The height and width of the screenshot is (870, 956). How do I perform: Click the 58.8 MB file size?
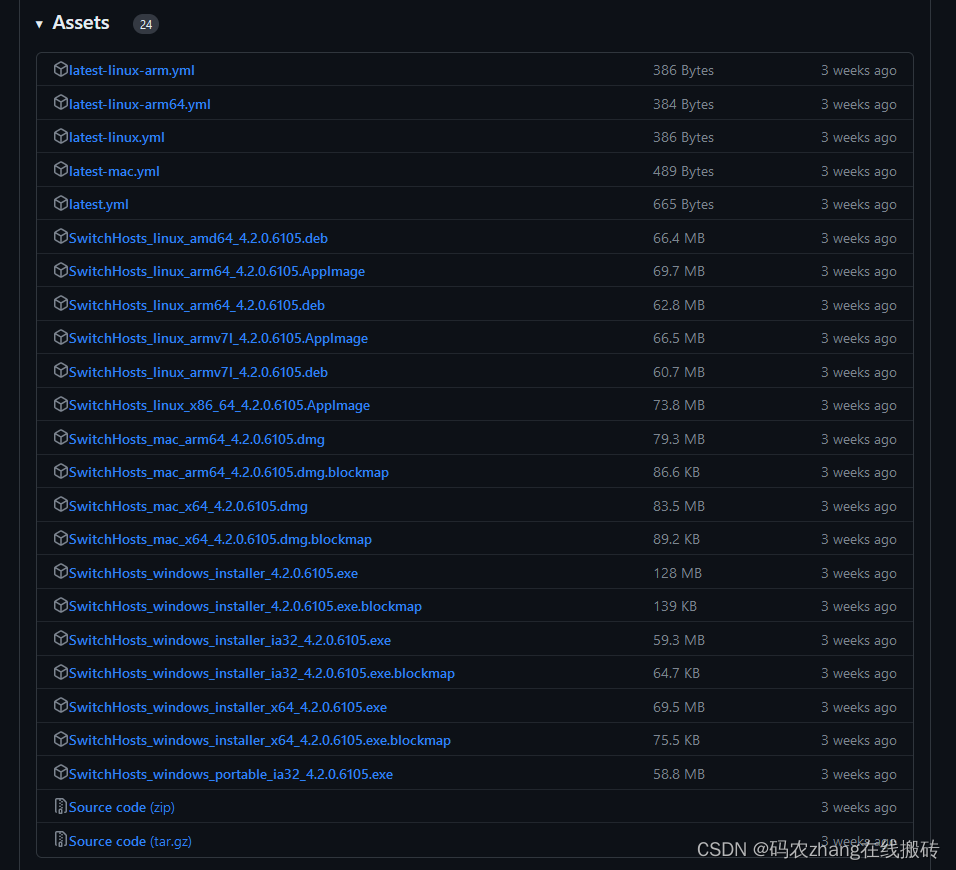point(679,775)
